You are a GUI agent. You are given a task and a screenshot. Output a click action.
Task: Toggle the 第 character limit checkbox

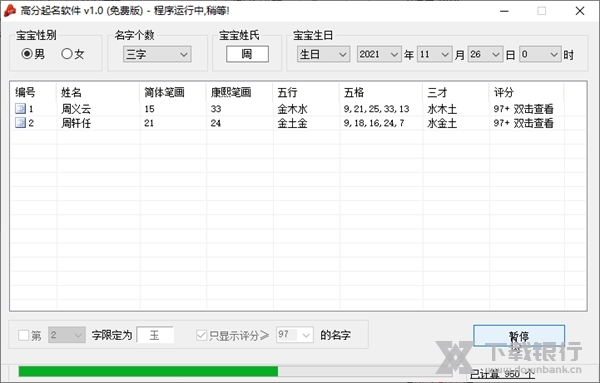point(23,336)
